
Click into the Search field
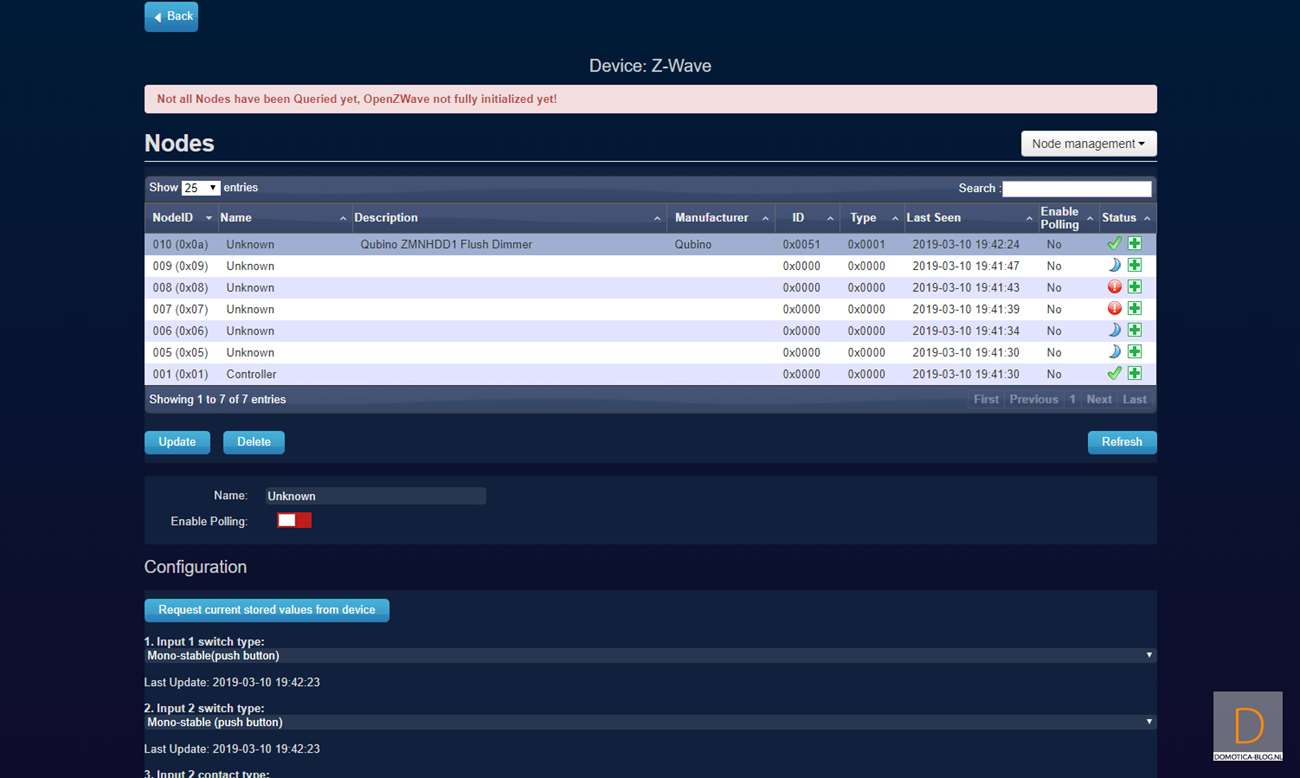coord(1076,188)
